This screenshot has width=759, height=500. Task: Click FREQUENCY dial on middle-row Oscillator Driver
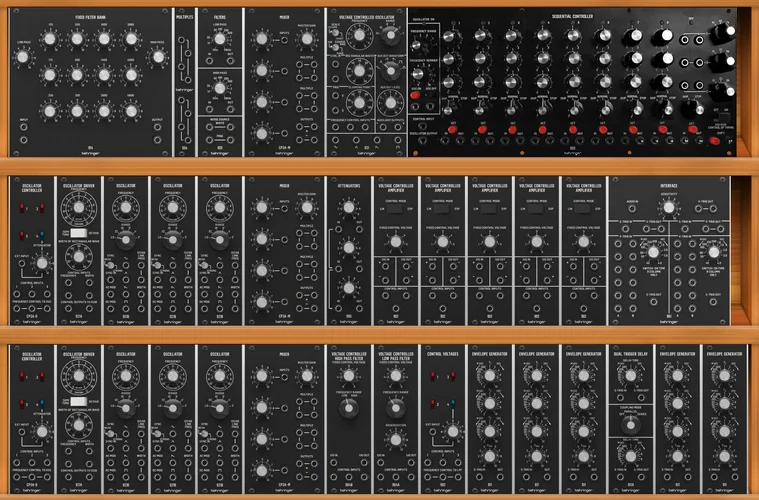click(x=78, y=208)
